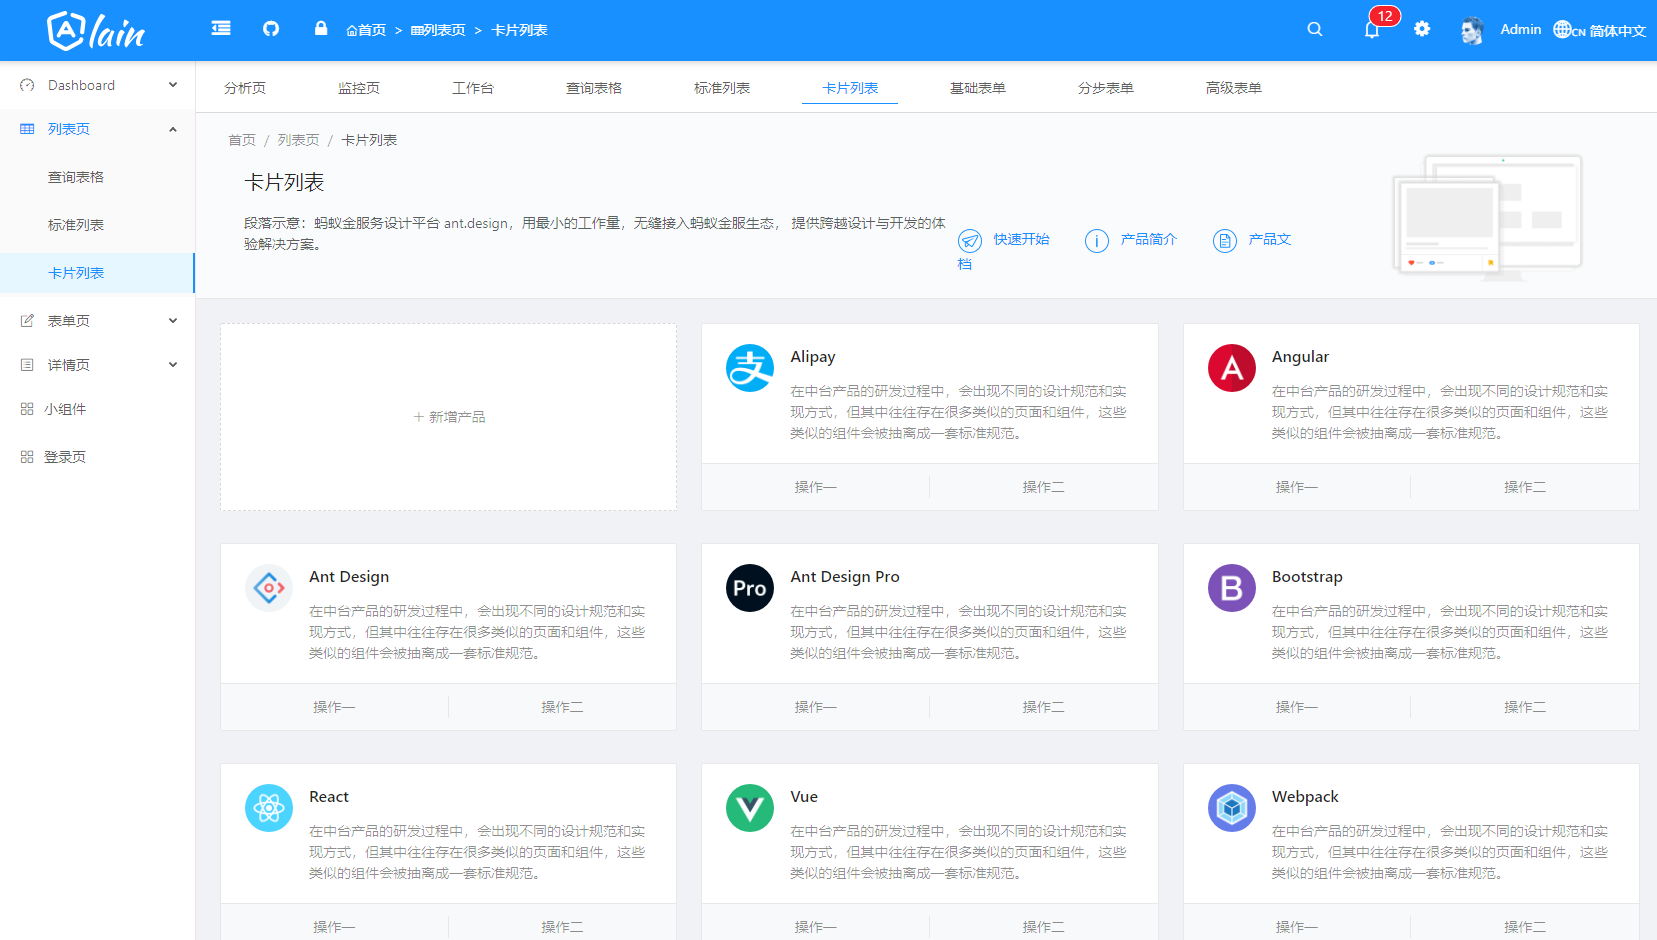Click the Webpack card title

(1305, 797)
